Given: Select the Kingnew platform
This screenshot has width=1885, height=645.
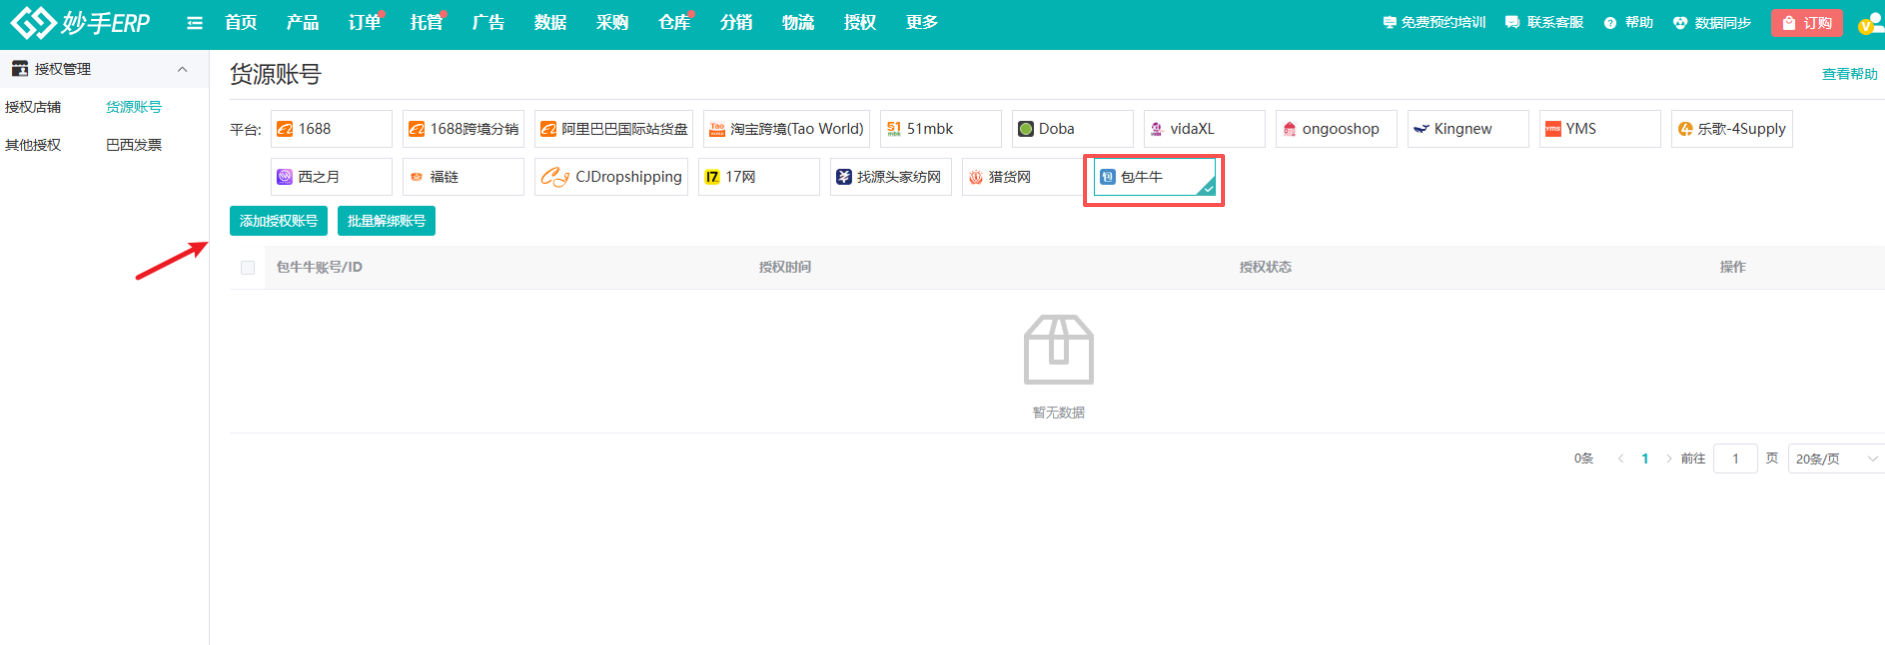Looking at the screenshot, I should point(1468,129).
